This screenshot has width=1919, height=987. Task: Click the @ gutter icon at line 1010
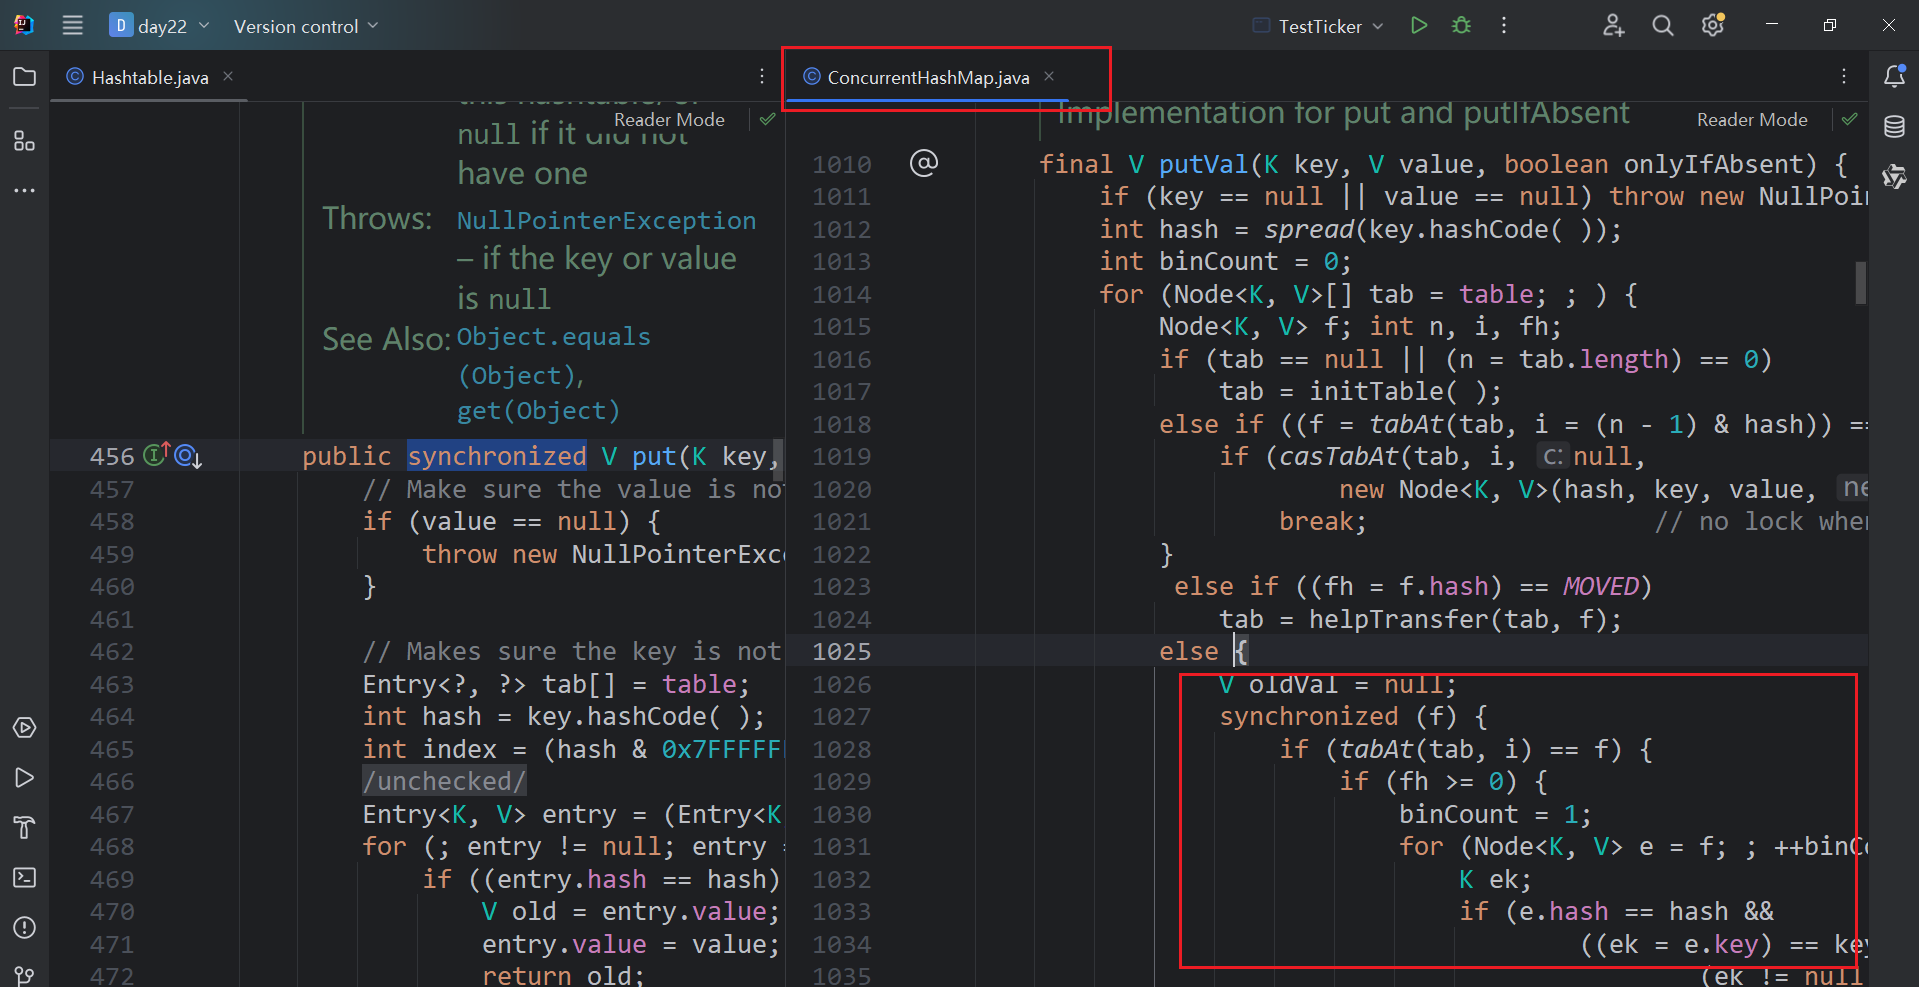click(x=924, y=162)
